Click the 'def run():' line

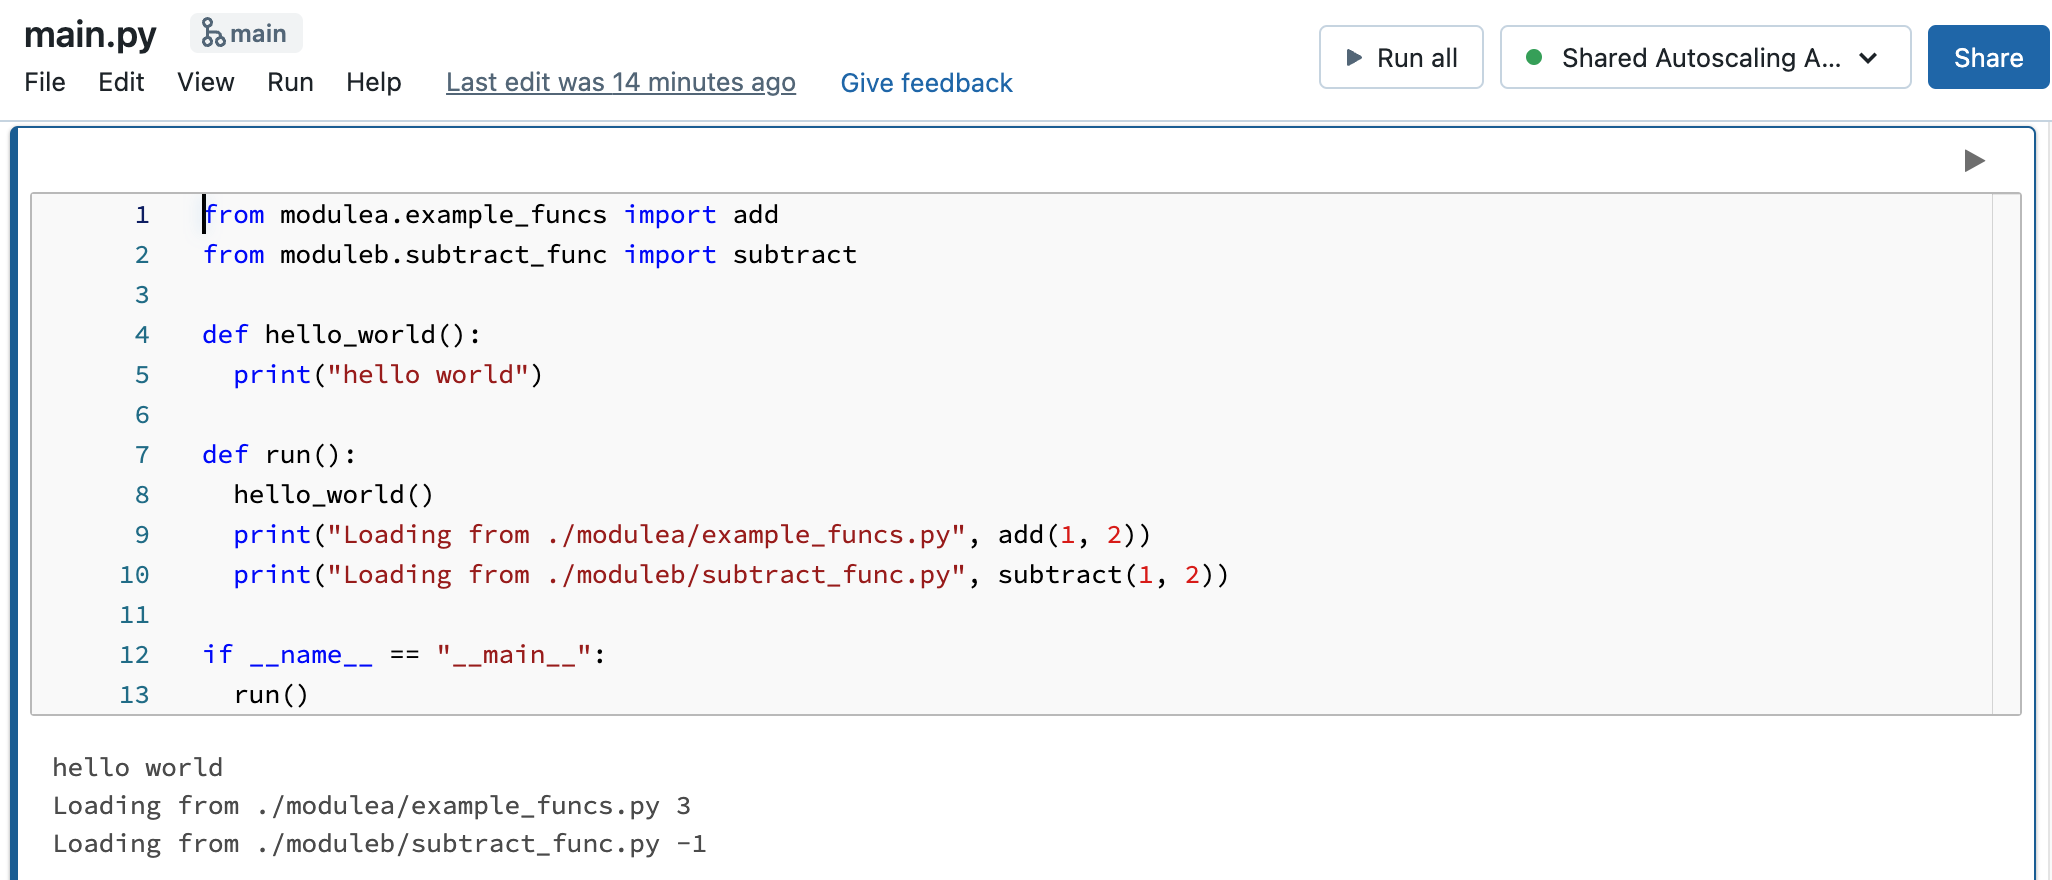point(279,454)
